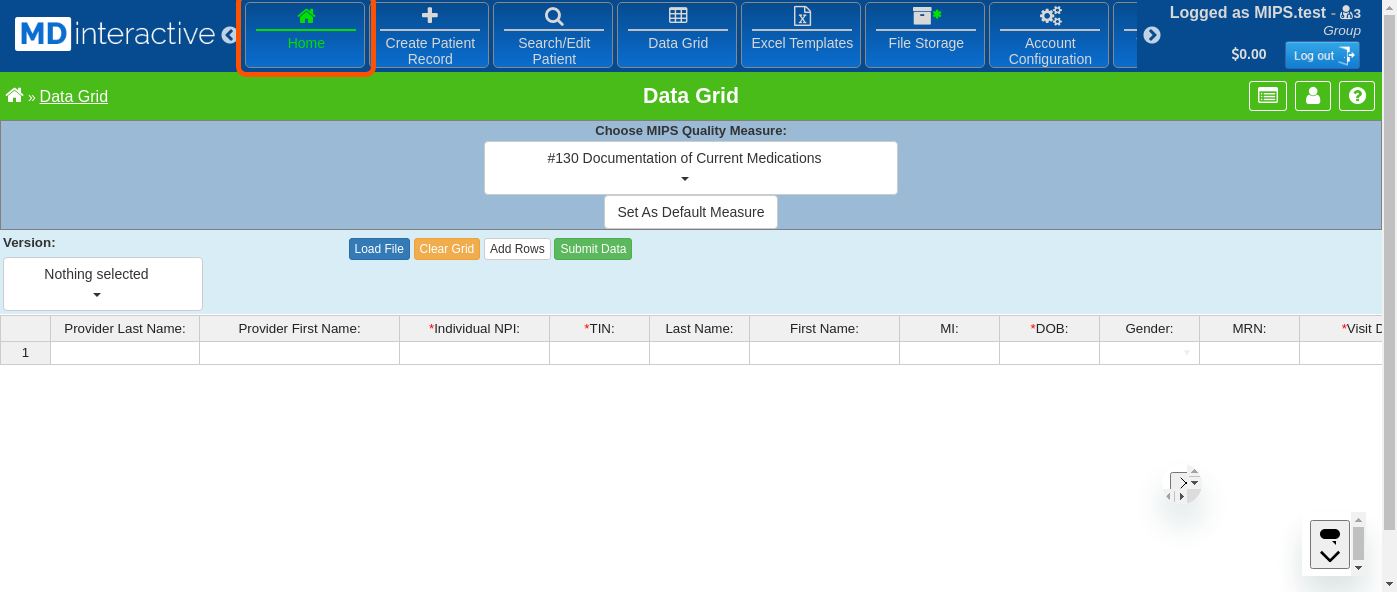Click the user profile icon in green bar
1397x592 pixels.
pos(1313,96)
